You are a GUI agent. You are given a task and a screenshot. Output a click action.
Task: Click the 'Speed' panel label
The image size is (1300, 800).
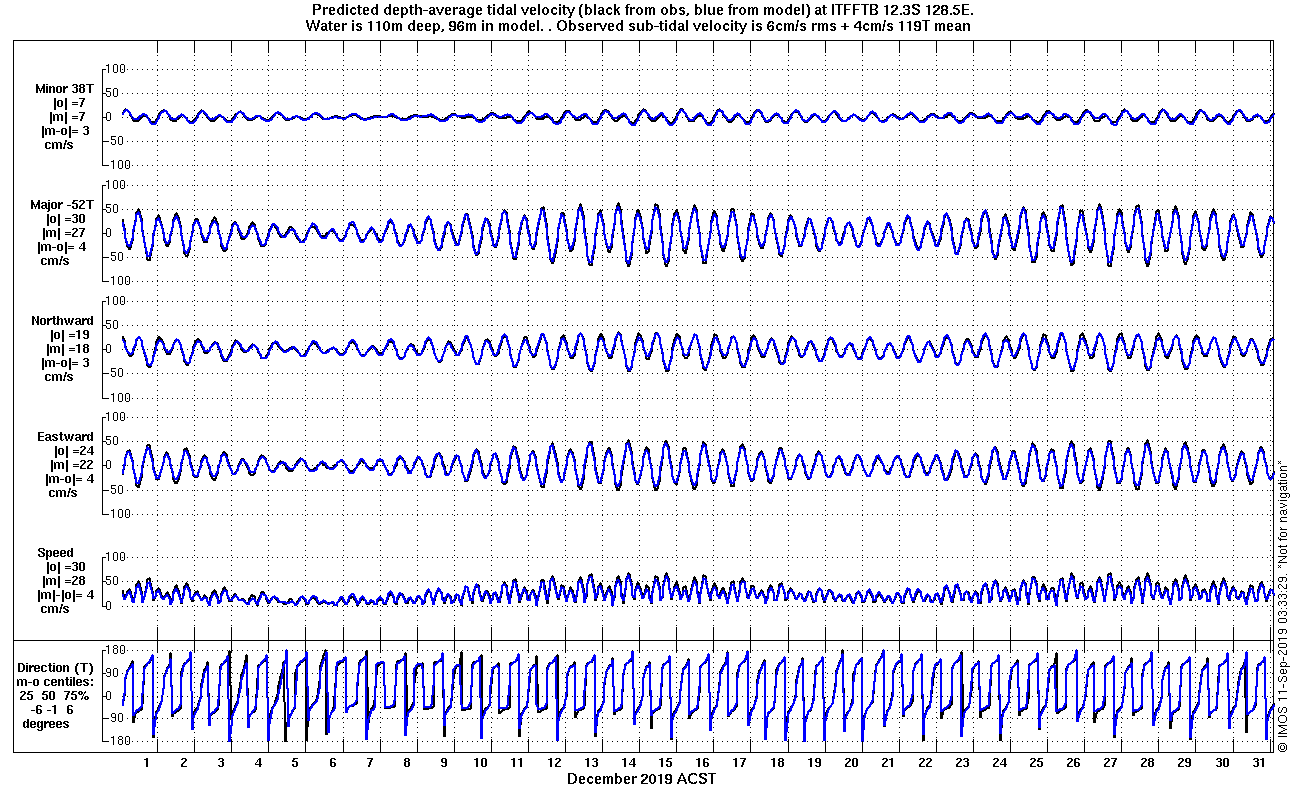pyautogui.click(x=56, y=553)
